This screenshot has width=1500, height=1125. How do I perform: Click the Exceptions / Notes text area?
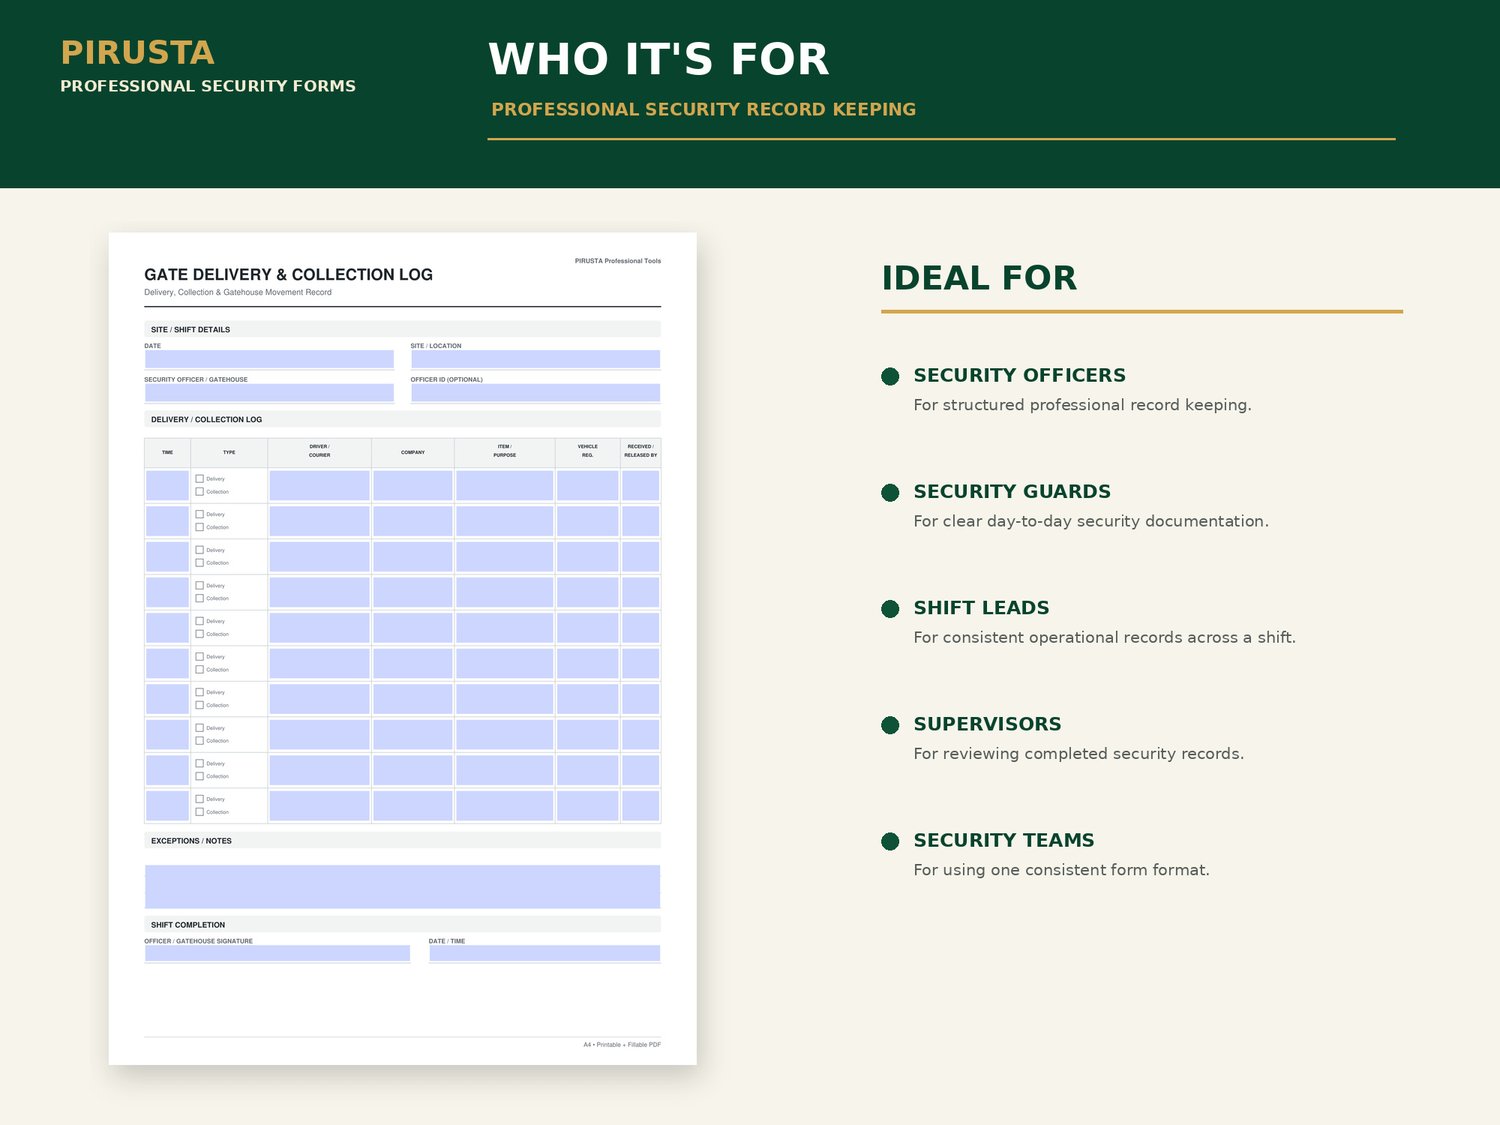(x=402, y=887)
